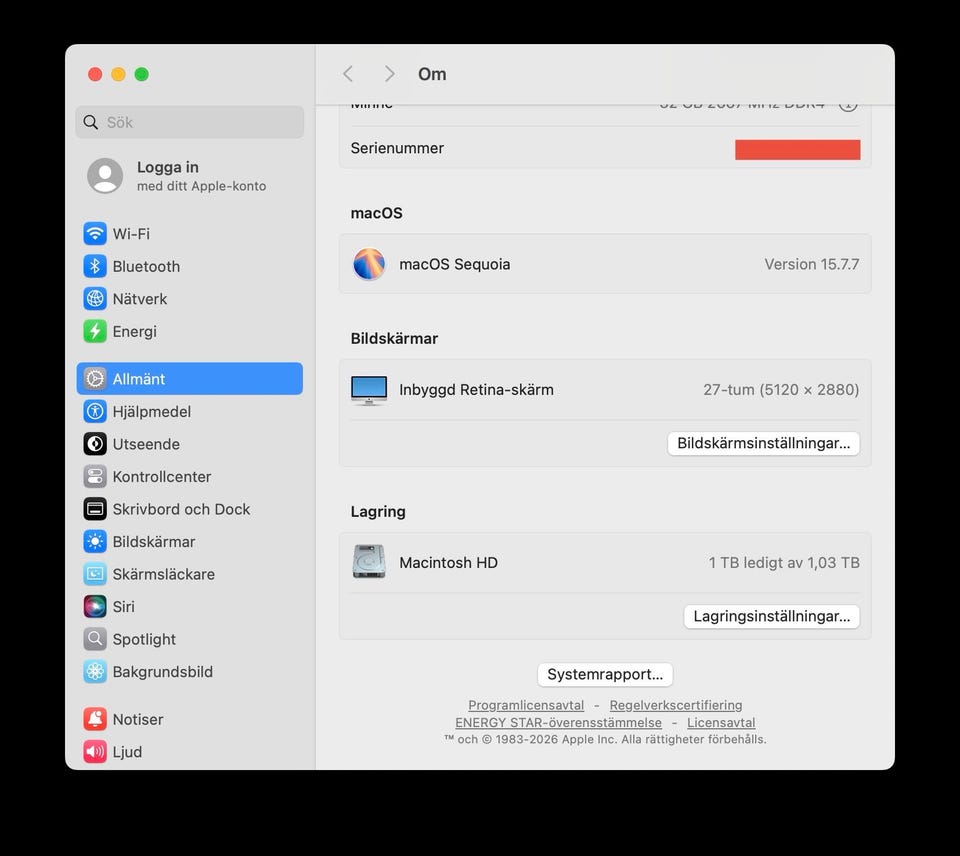Select the Siri sidebar item

click(190, 607)
